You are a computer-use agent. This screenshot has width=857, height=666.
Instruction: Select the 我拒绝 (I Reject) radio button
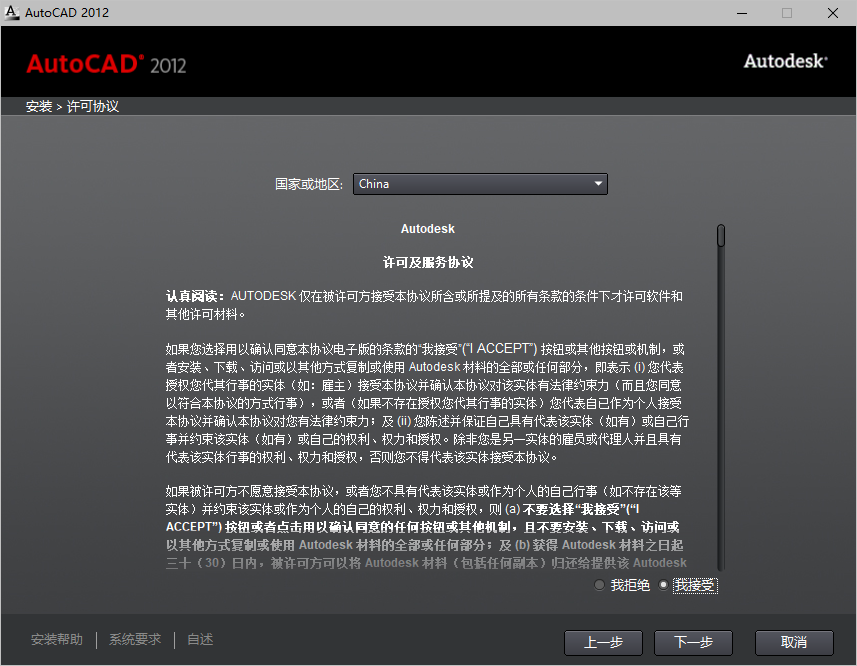point(599,585)
